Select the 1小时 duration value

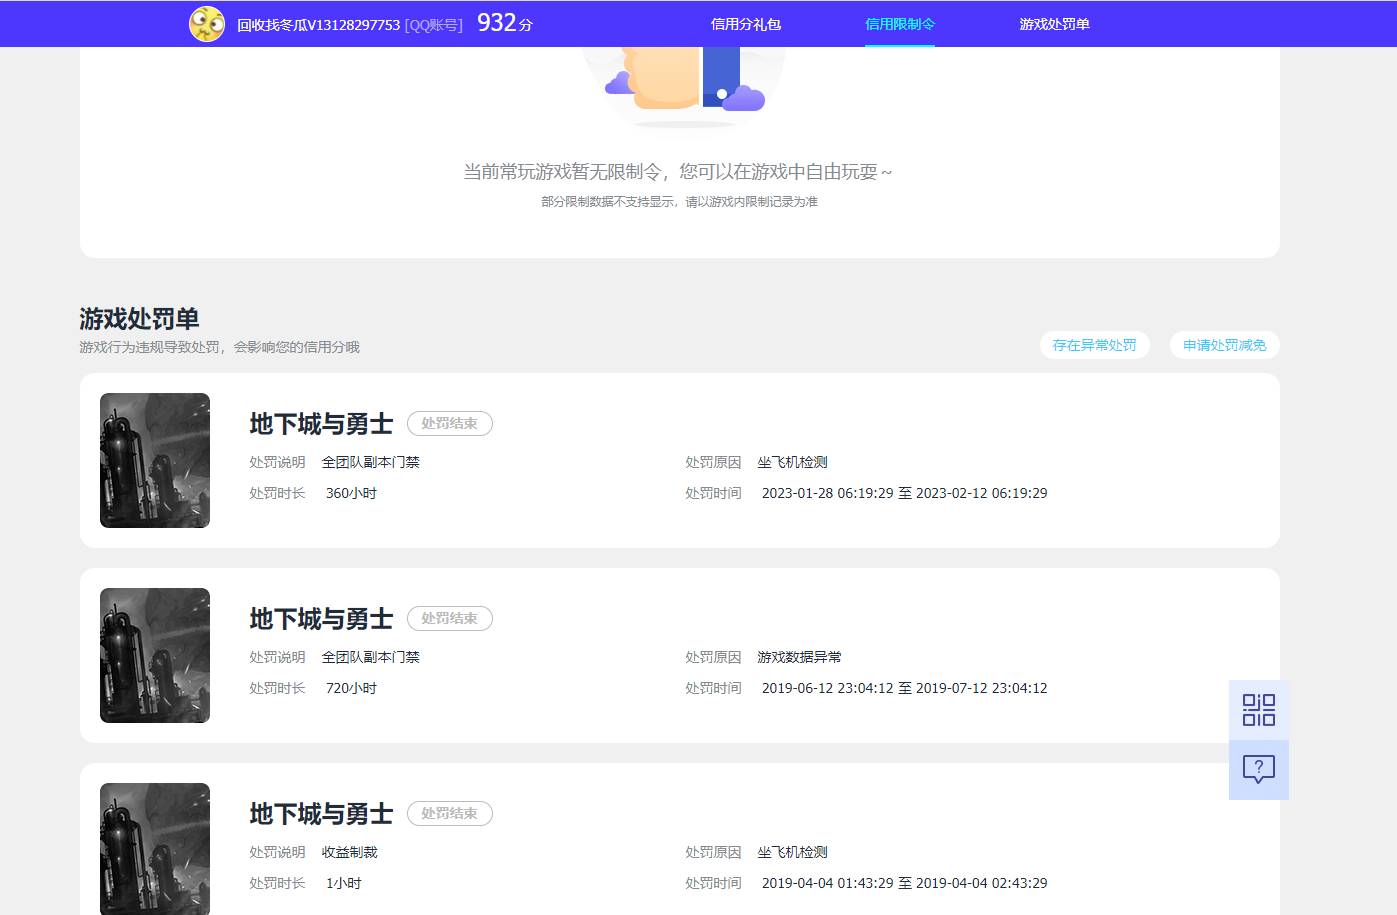(344, 883)
